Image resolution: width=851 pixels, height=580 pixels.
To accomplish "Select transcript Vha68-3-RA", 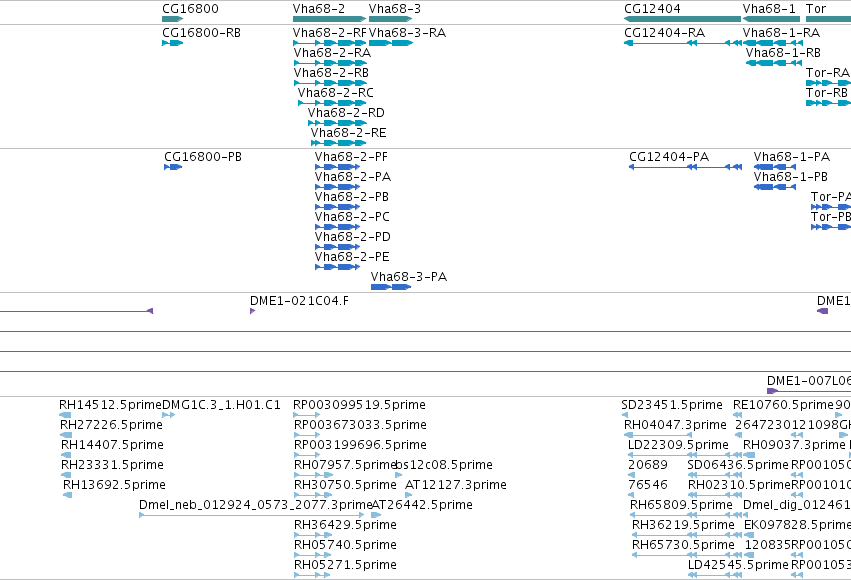I will [x=408, y=33].
